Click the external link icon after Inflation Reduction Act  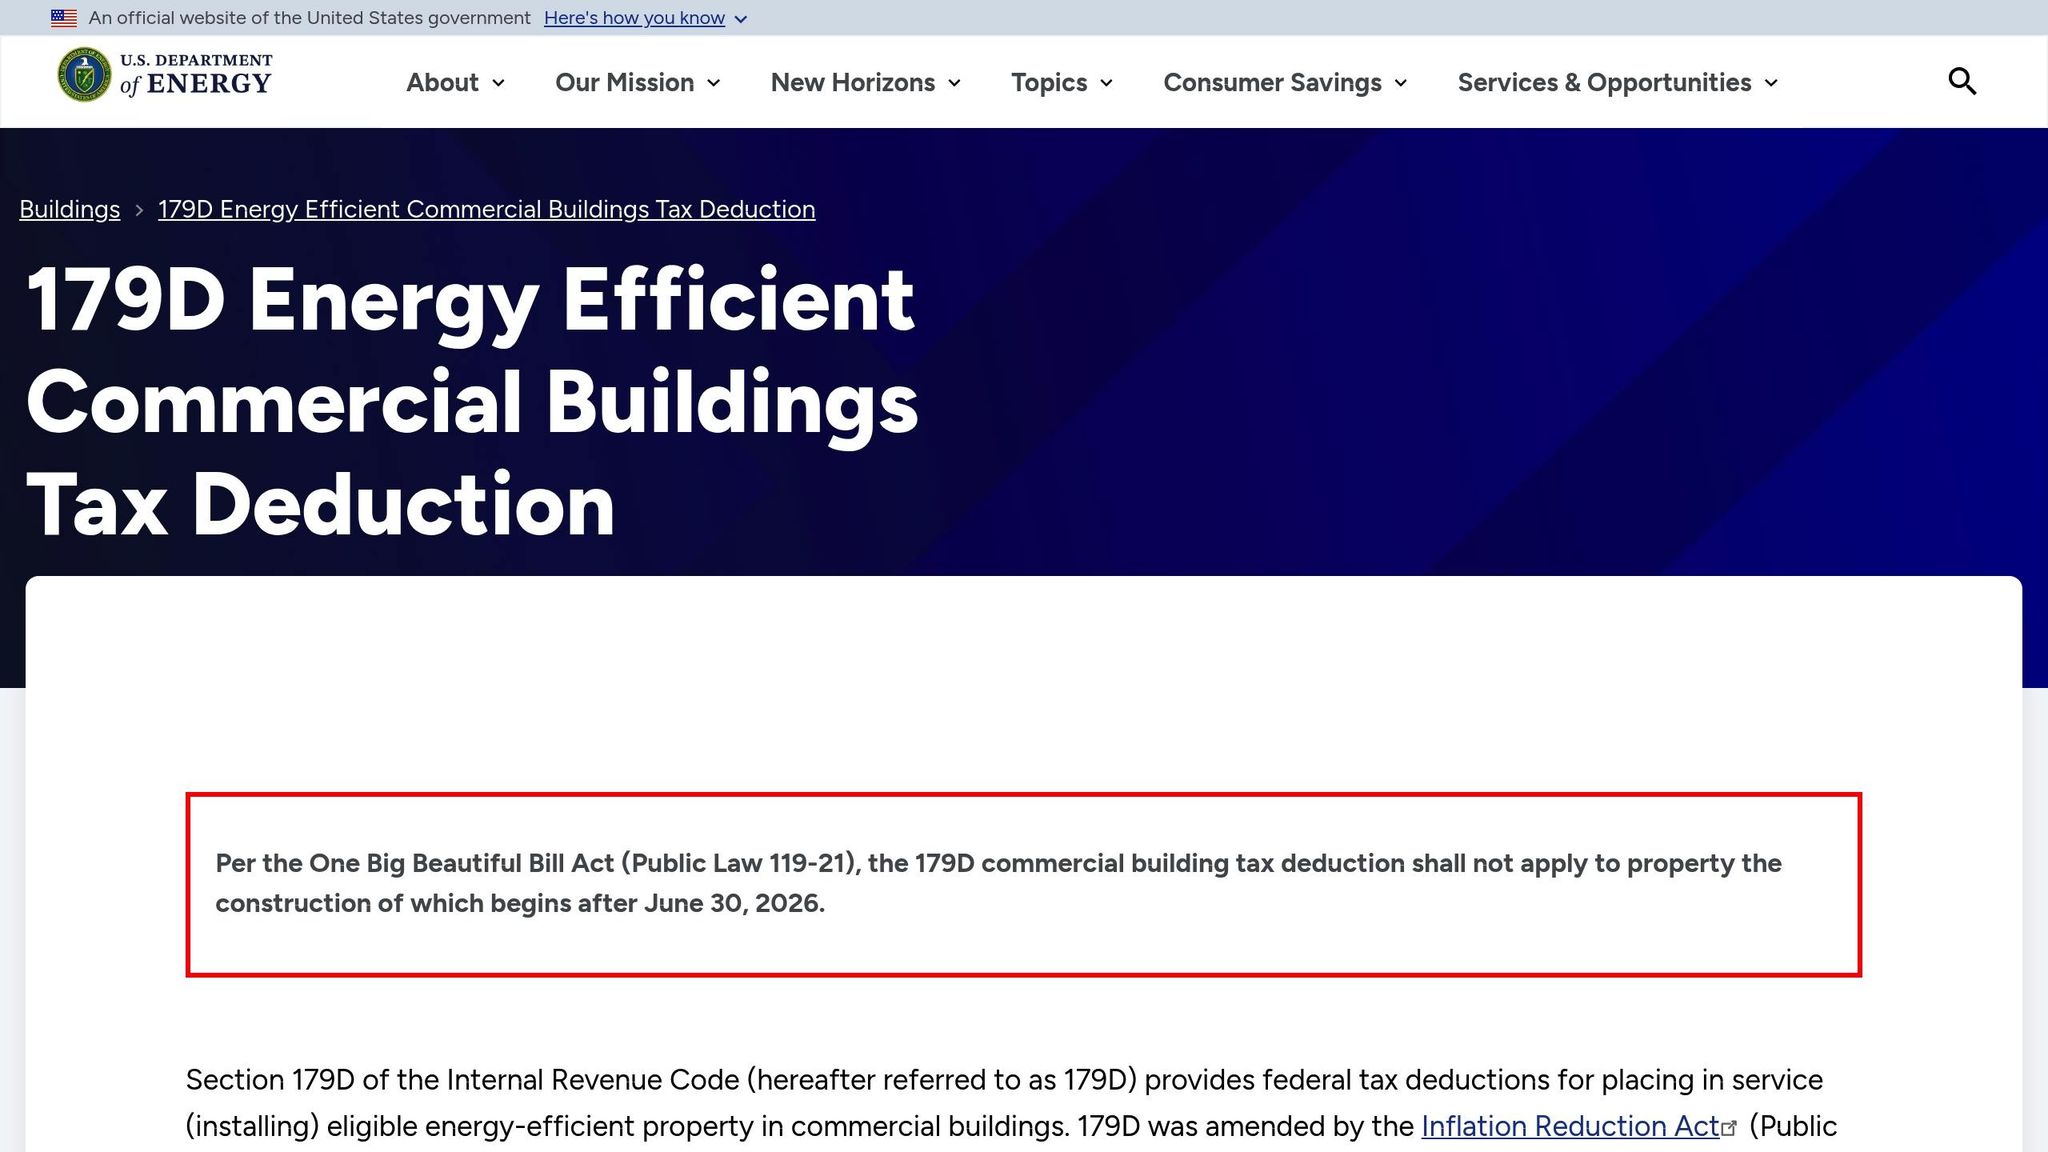(x=1729, y=1129)
